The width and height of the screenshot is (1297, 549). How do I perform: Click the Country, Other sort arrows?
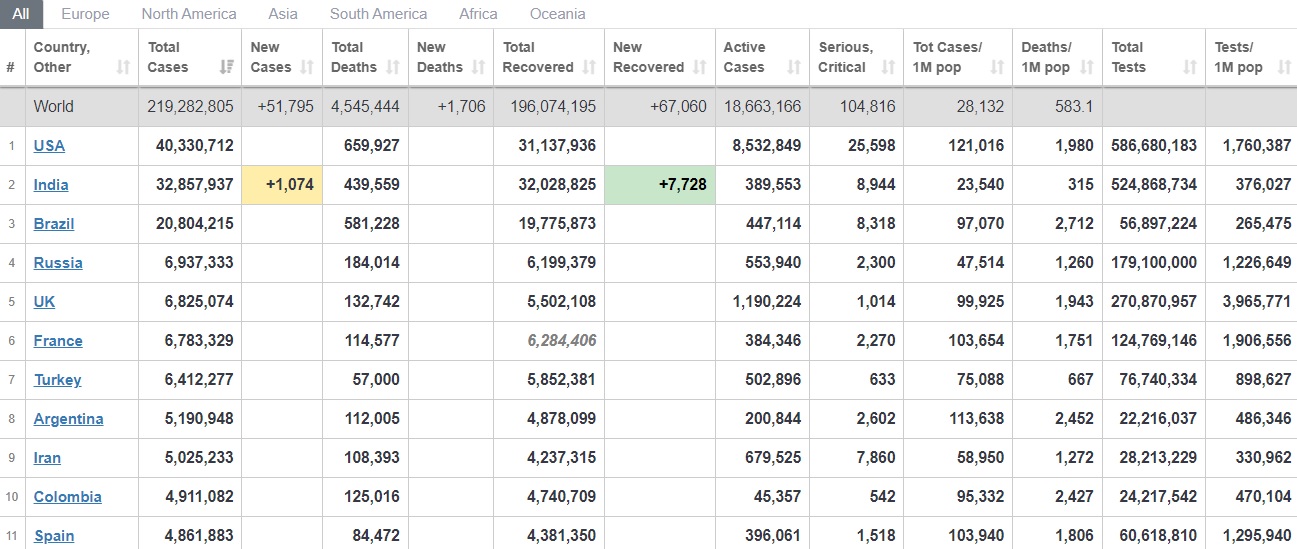pyautogui.click(x=123, y=67)
